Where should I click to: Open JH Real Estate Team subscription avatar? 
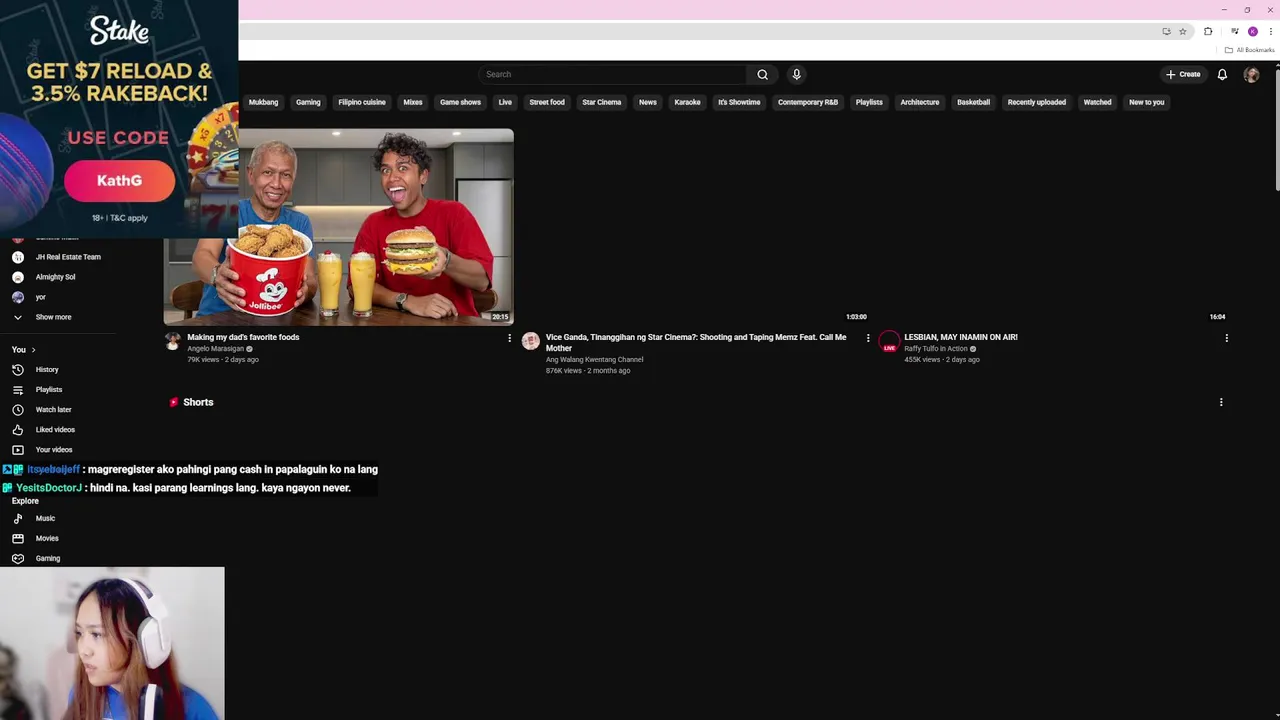click(17, 257)
